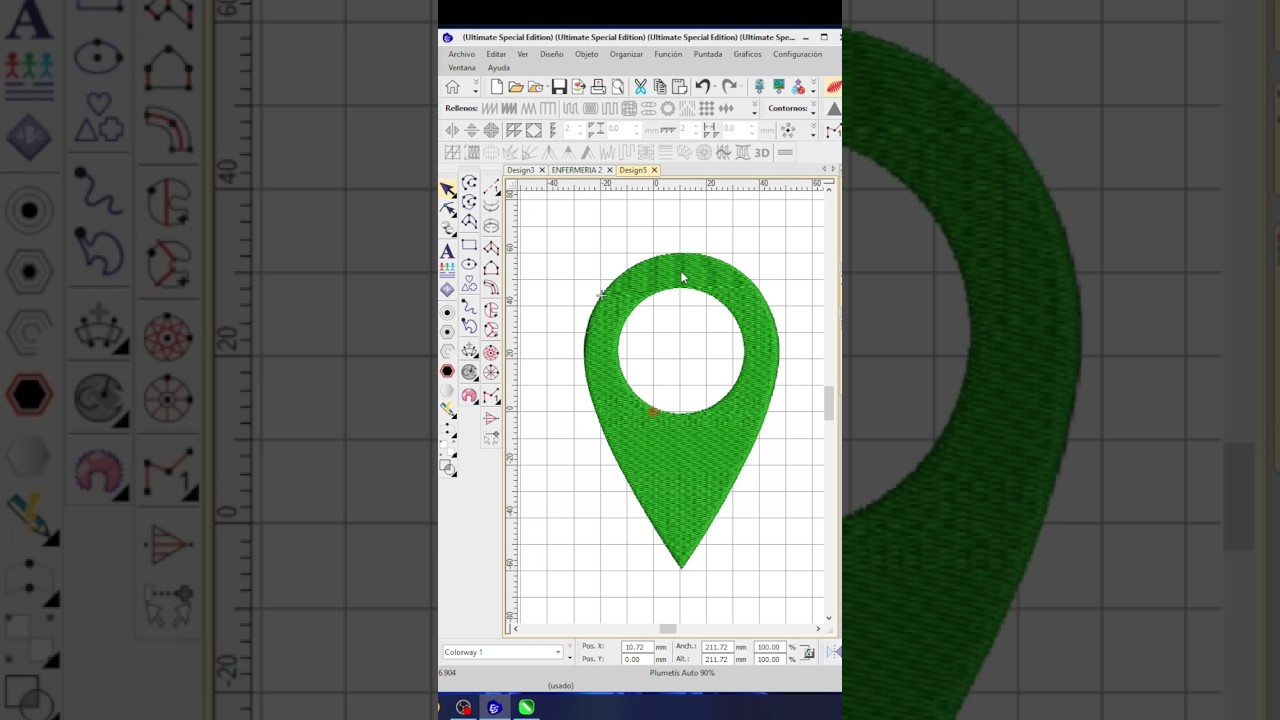Select the gear-shaped fill icon in Rellenos
This screenshot has height=720, width=1280.
pos(667,108)
